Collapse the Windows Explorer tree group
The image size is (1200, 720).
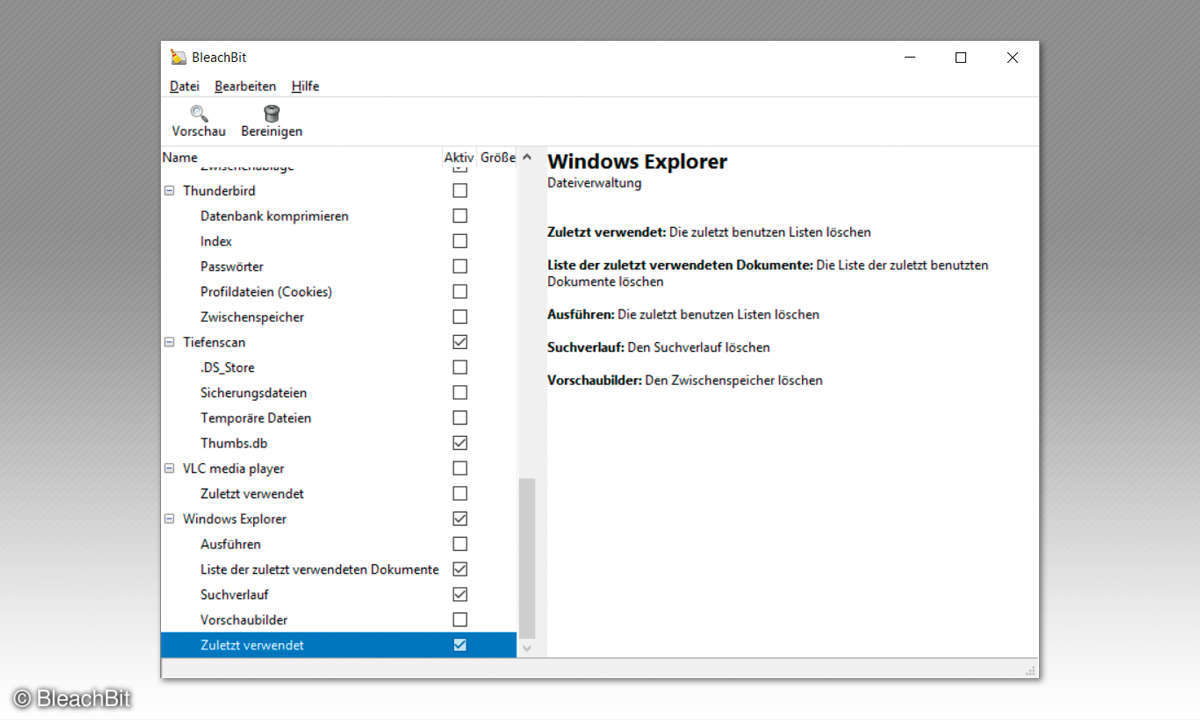pos(169,519)
